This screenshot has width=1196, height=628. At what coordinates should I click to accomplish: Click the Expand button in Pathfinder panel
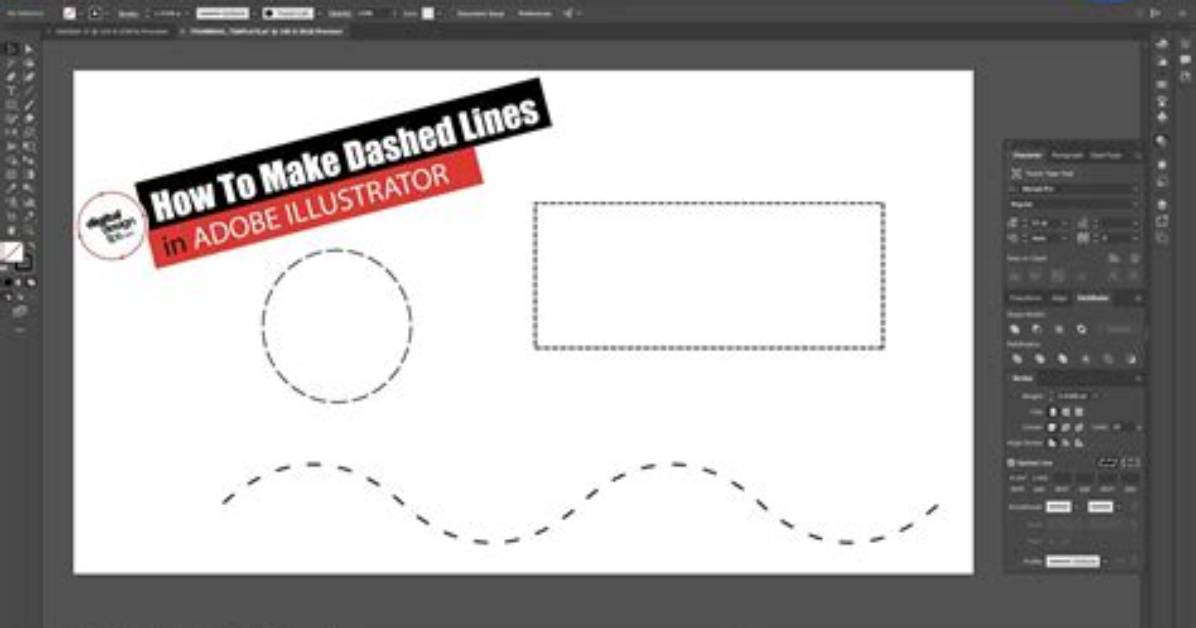[1119, 329]
